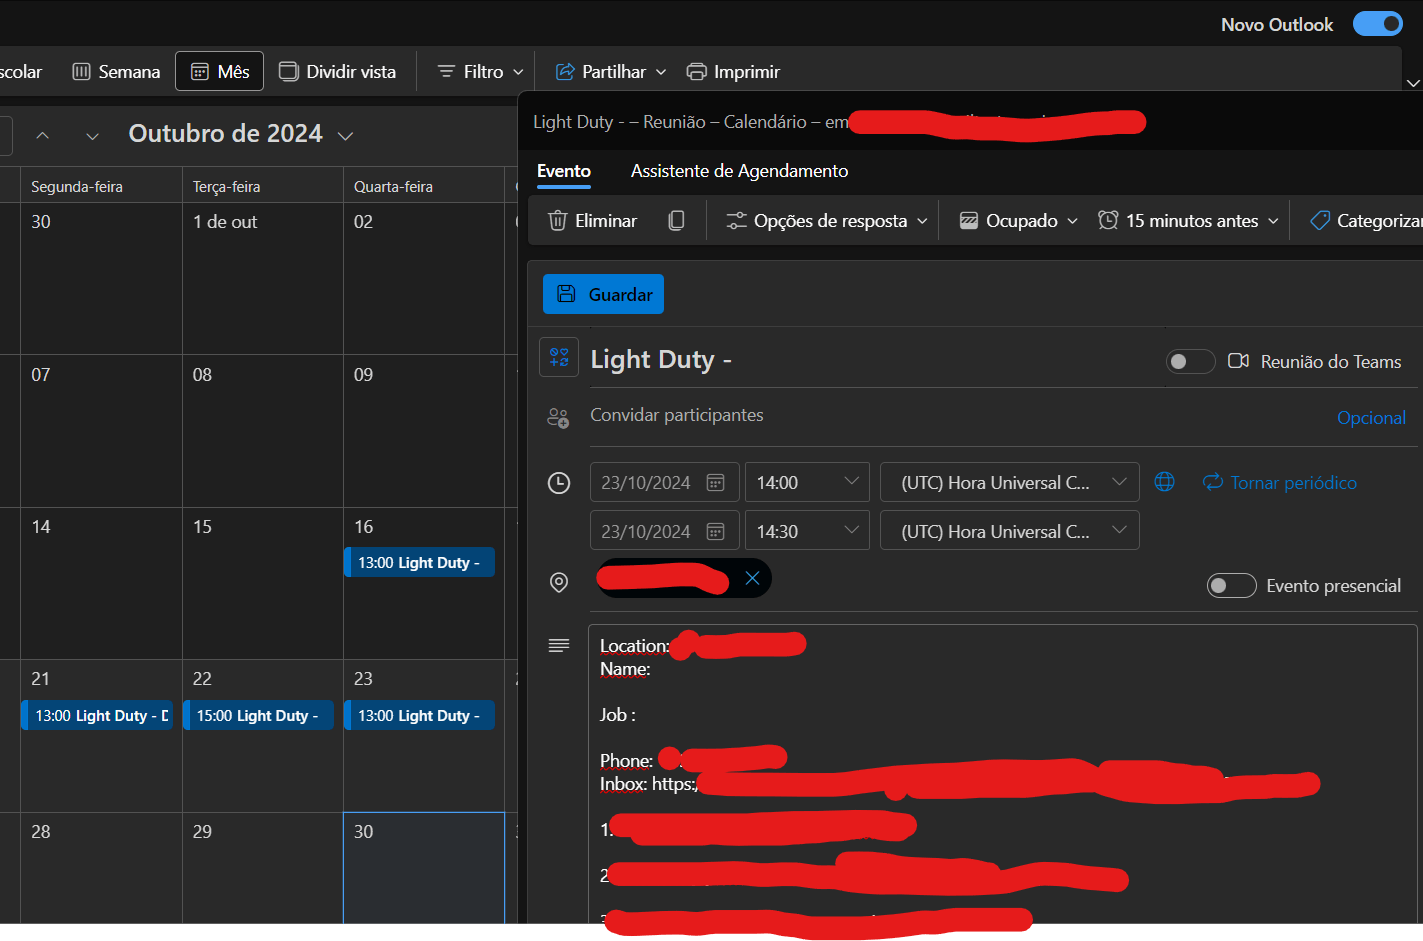The height and width of the screenshot is (941, 1423).
Task: Click the Imprimir printer button
Action: click(733, 72)
